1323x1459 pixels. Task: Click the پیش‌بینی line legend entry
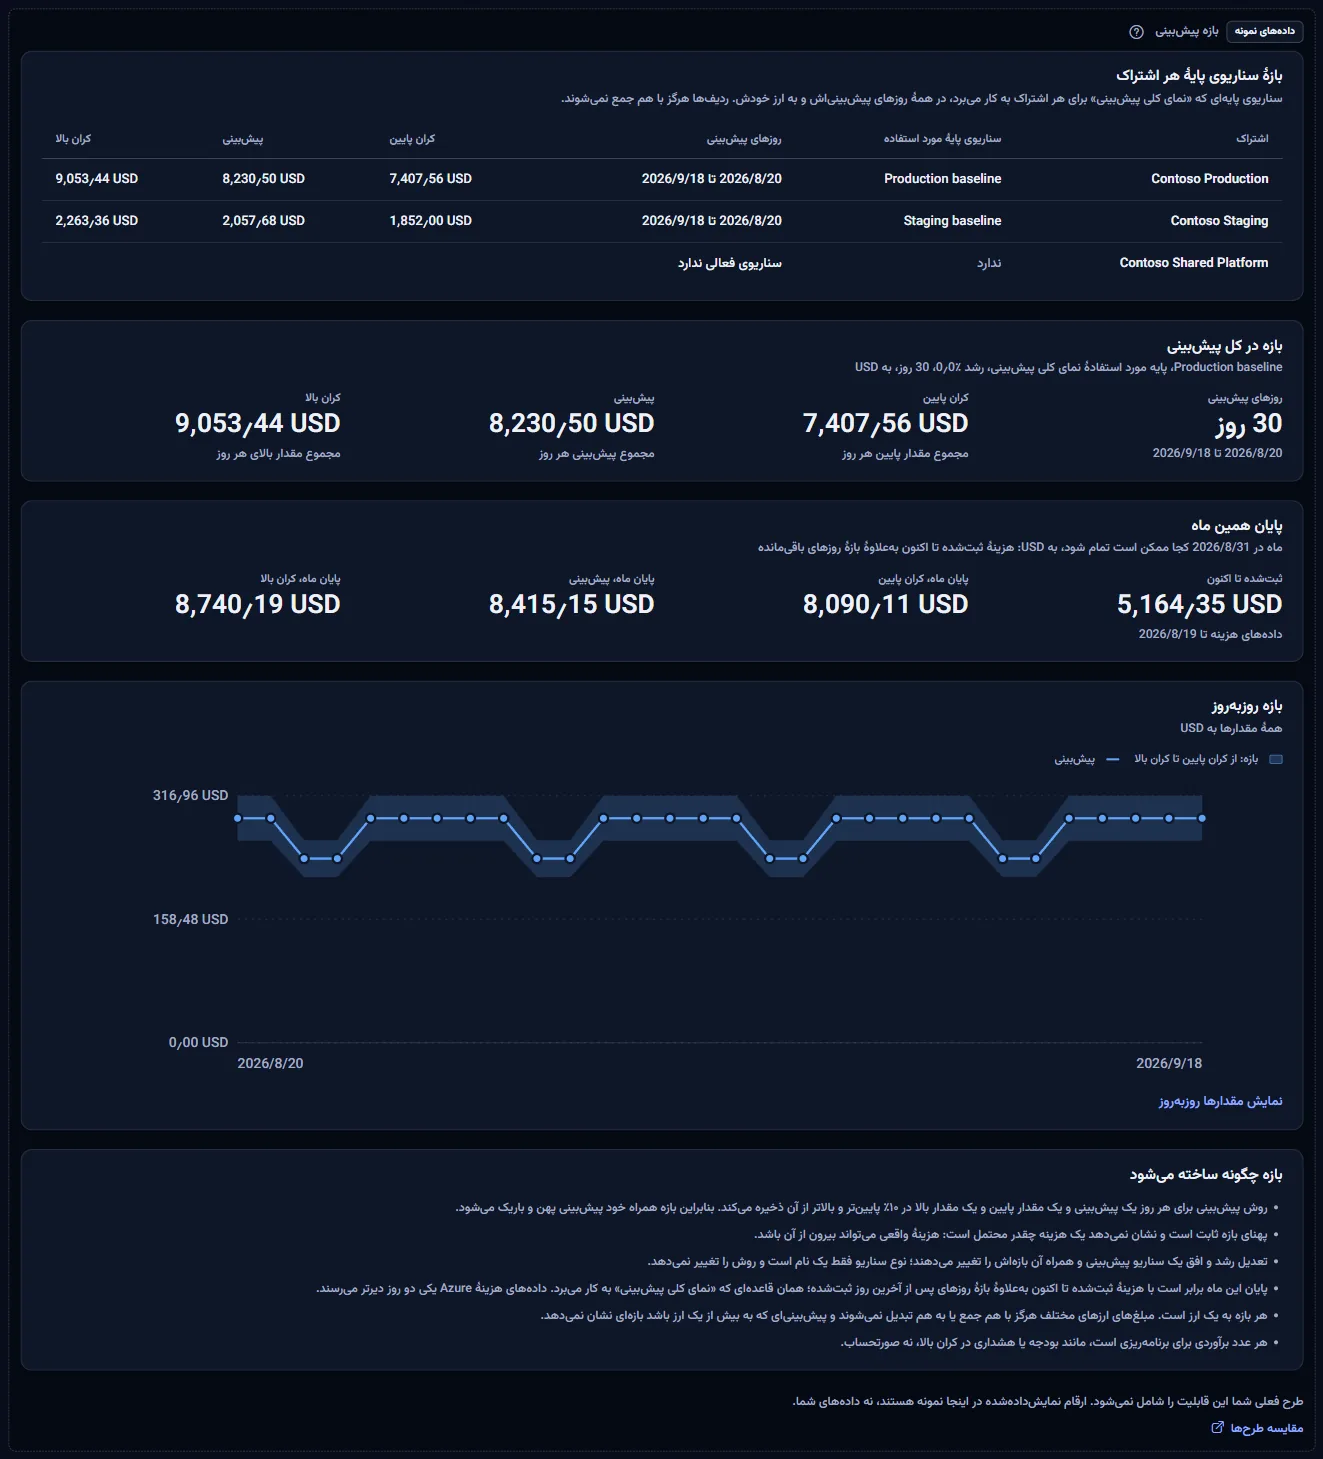pos(1087,759)
